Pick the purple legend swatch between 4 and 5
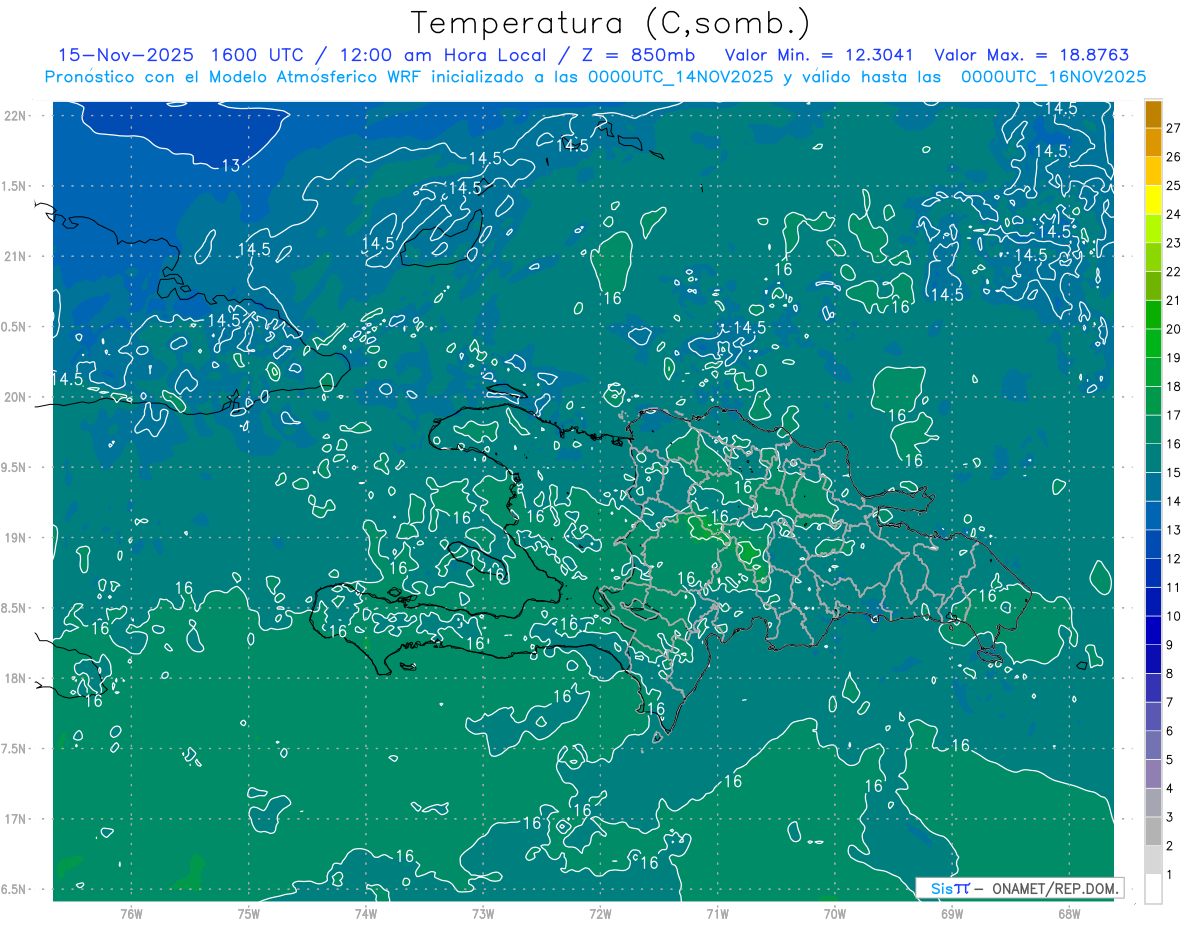This screenshot has height=927, width=1200. [1153, 774]
